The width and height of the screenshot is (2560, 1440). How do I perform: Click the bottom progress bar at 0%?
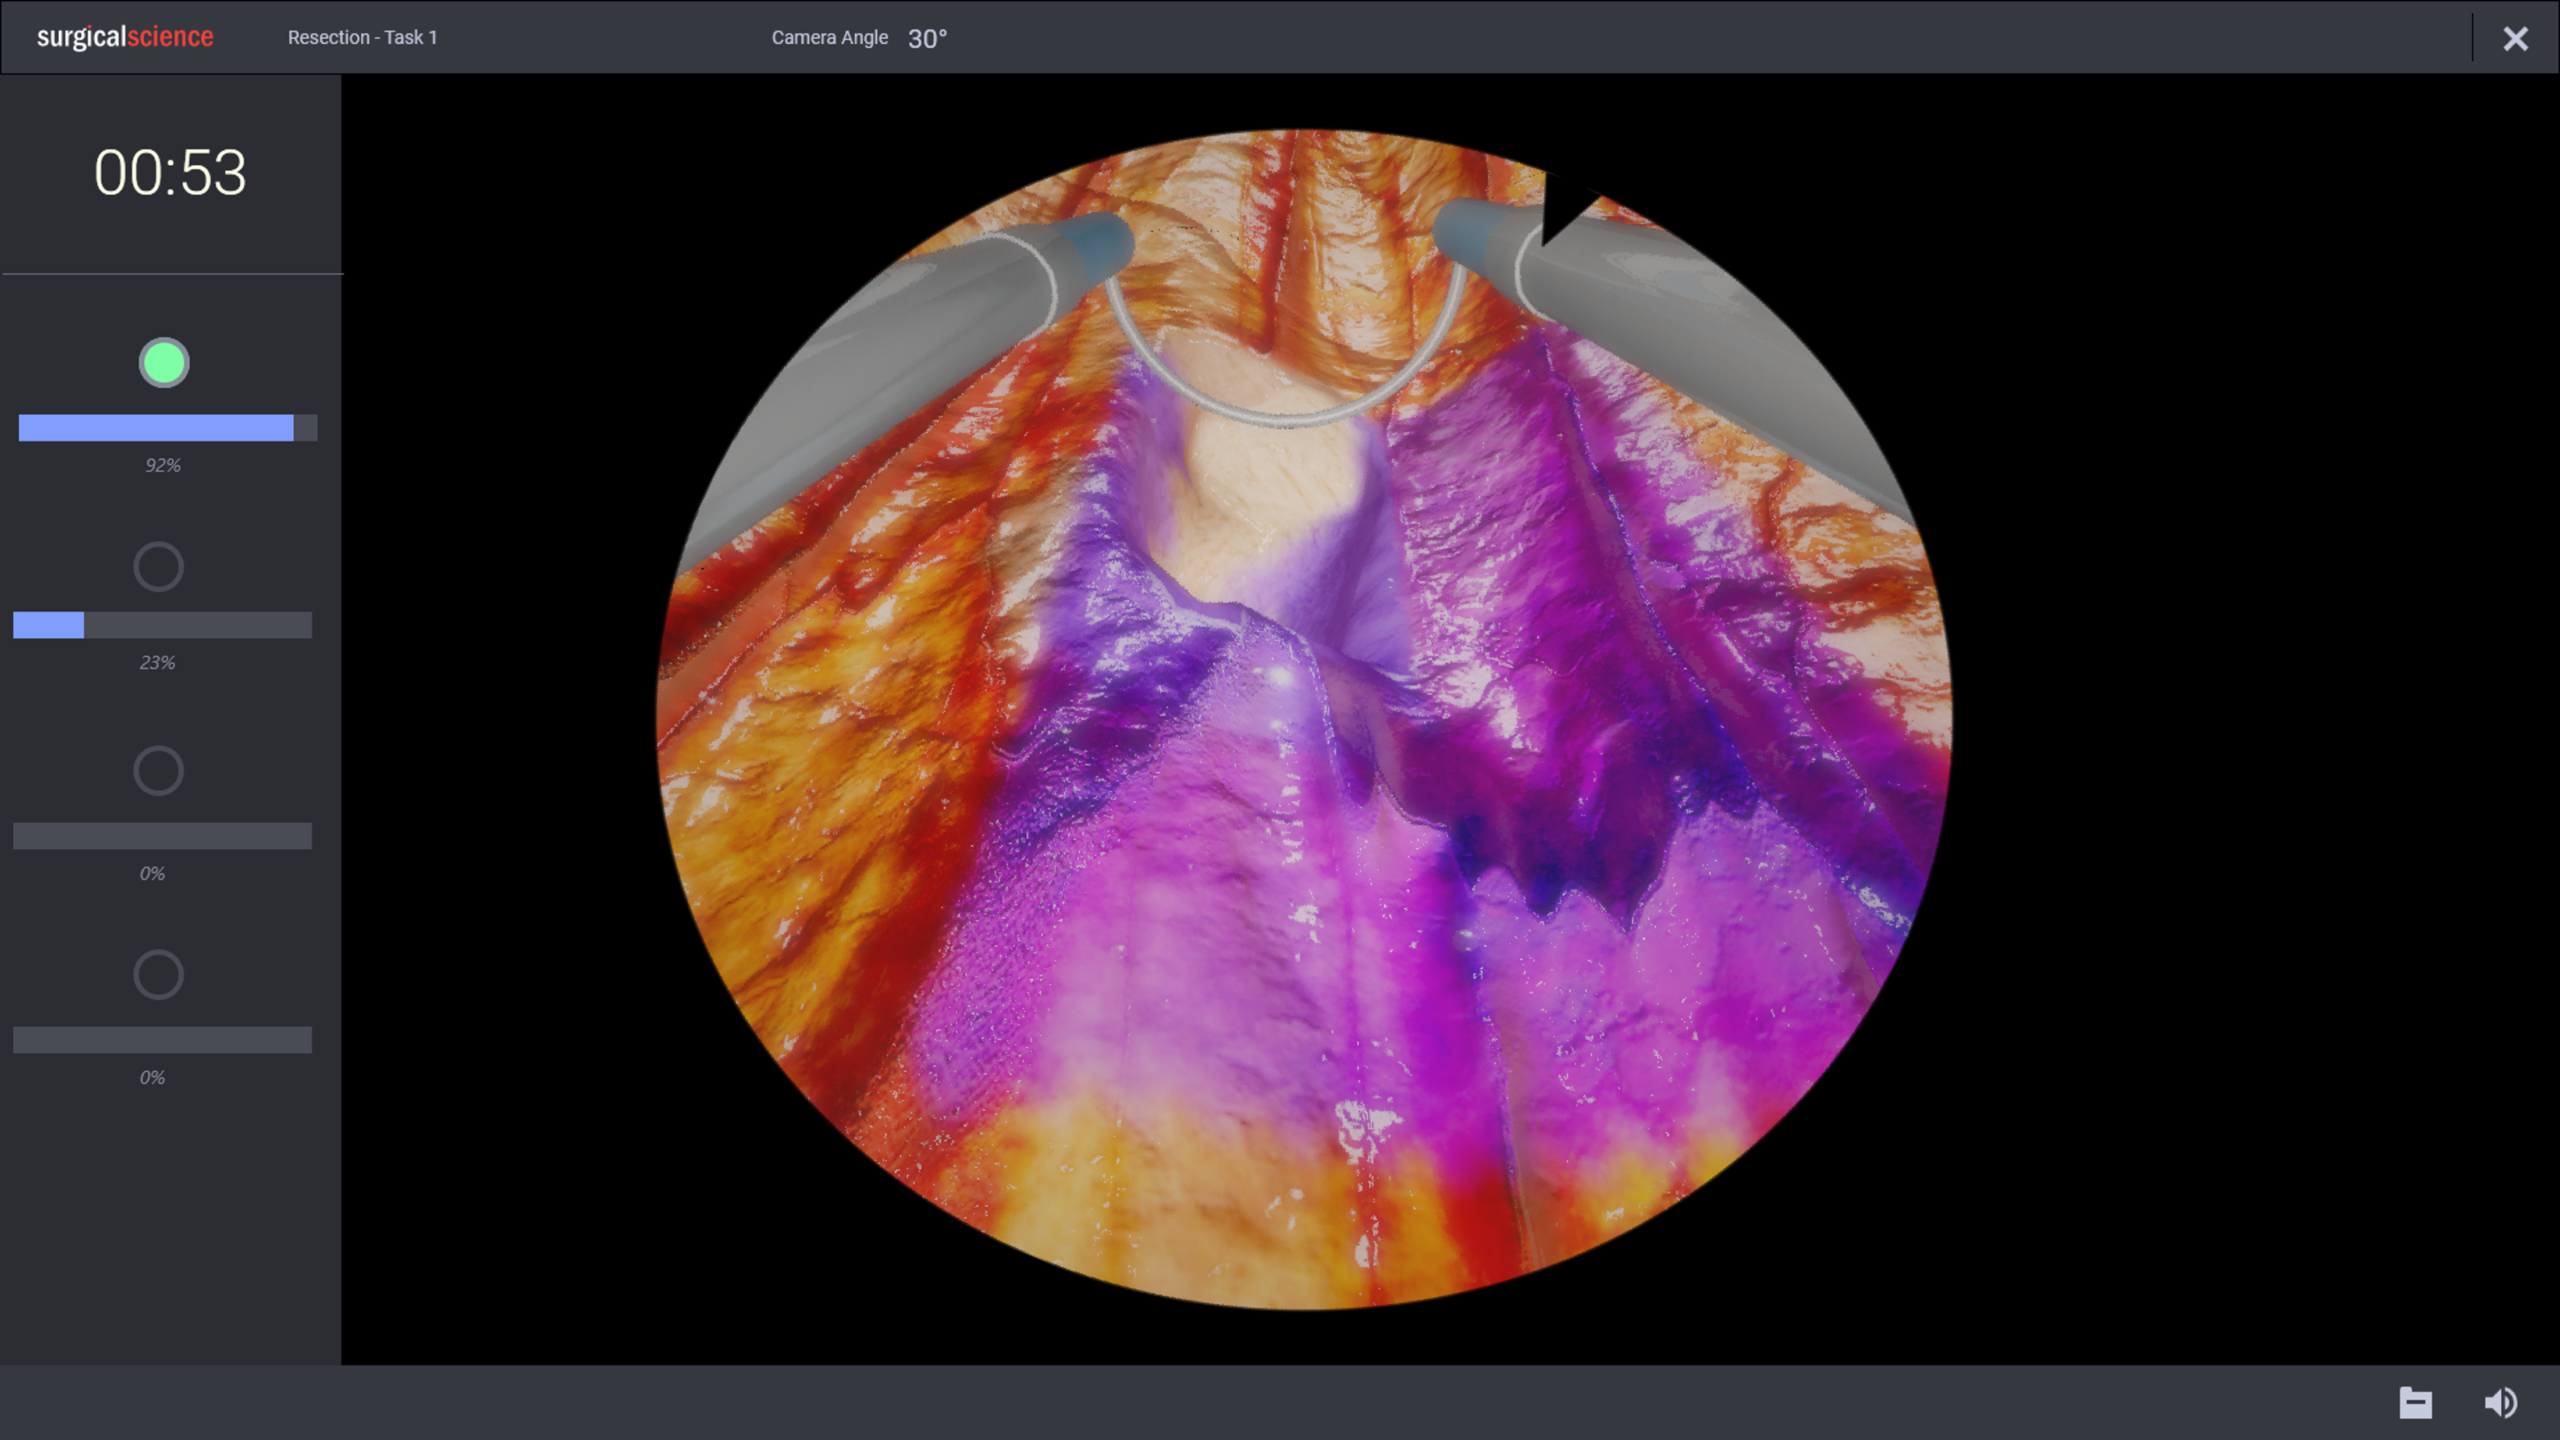(162, 1040)
